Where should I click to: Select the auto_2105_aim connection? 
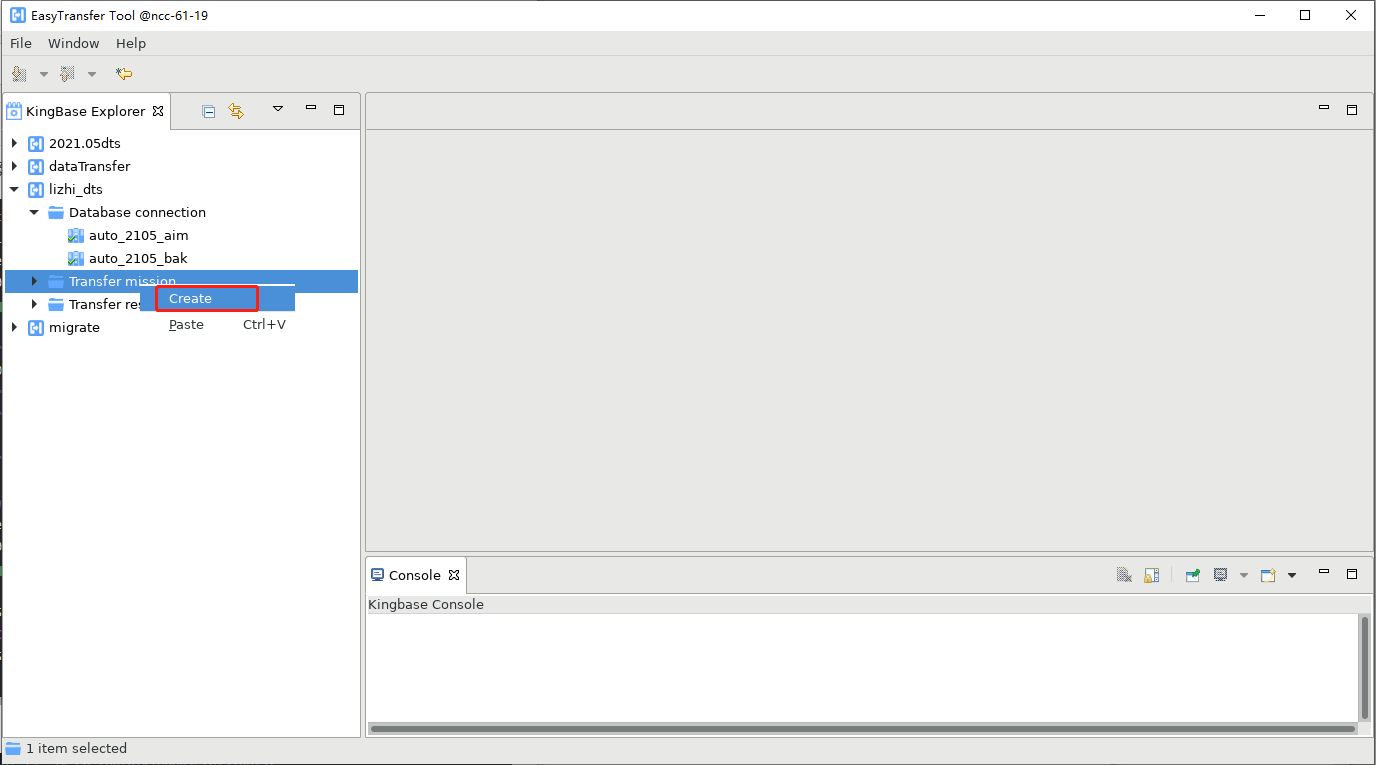point(138,235)
